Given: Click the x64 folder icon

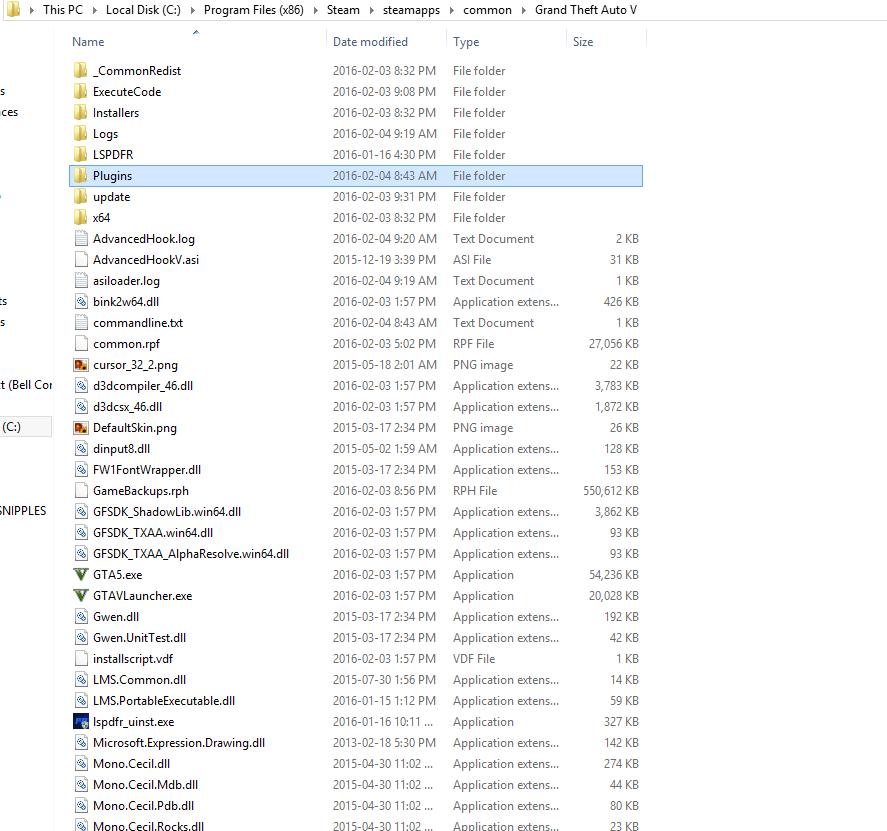Looking at the screenshot, I should tap(80, 218).
